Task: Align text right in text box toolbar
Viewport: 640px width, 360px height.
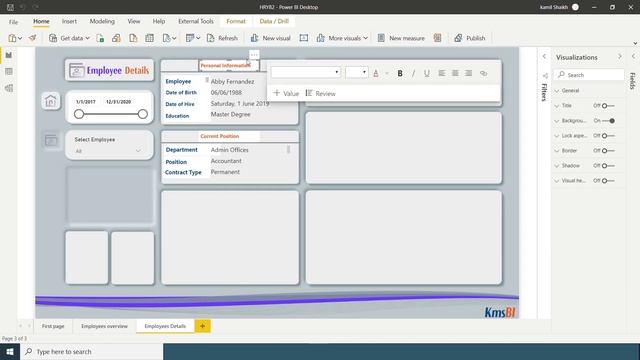Action: pyautogui.click(x=469, y=73)
